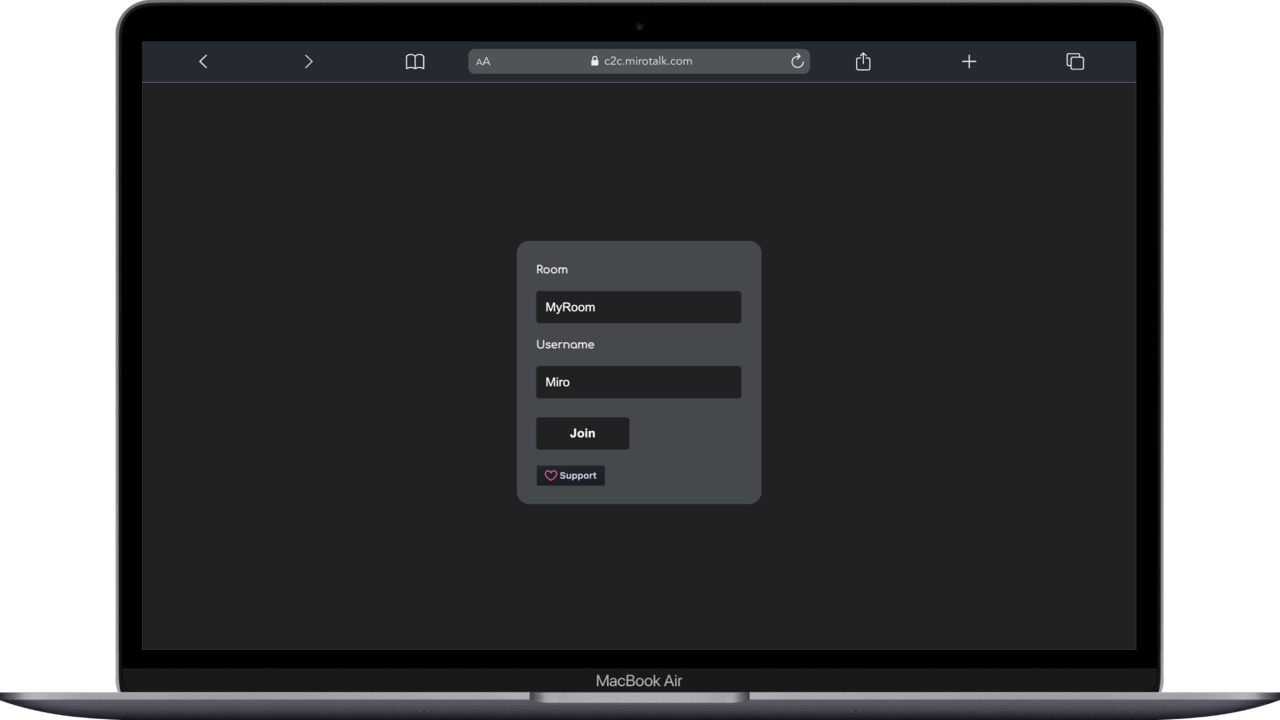Click the Room field label
The image size is (1280, 720).
tap(551, 269)
